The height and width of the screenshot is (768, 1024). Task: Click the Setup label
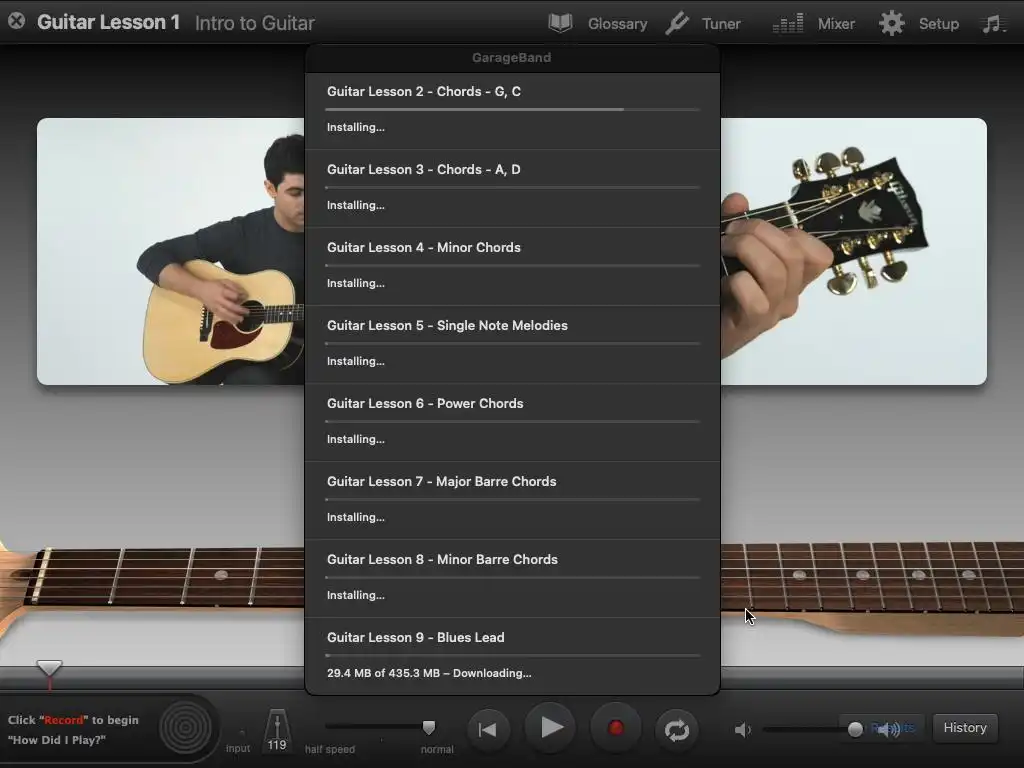click(x=938, y=24)
